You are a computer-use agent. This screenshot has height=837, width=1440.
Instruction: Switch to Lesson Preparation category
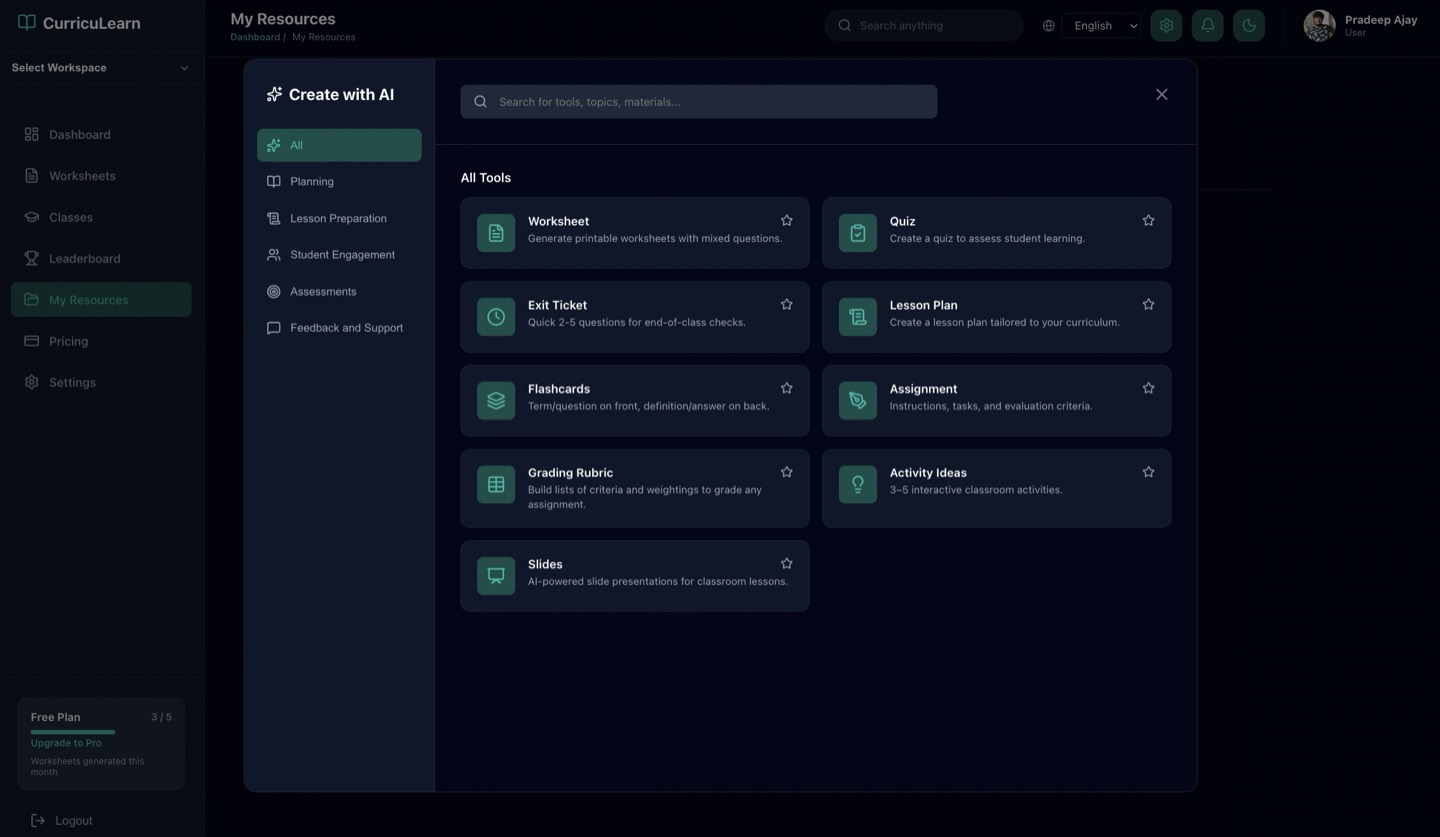pyautogui.click(x=339, y=218)
